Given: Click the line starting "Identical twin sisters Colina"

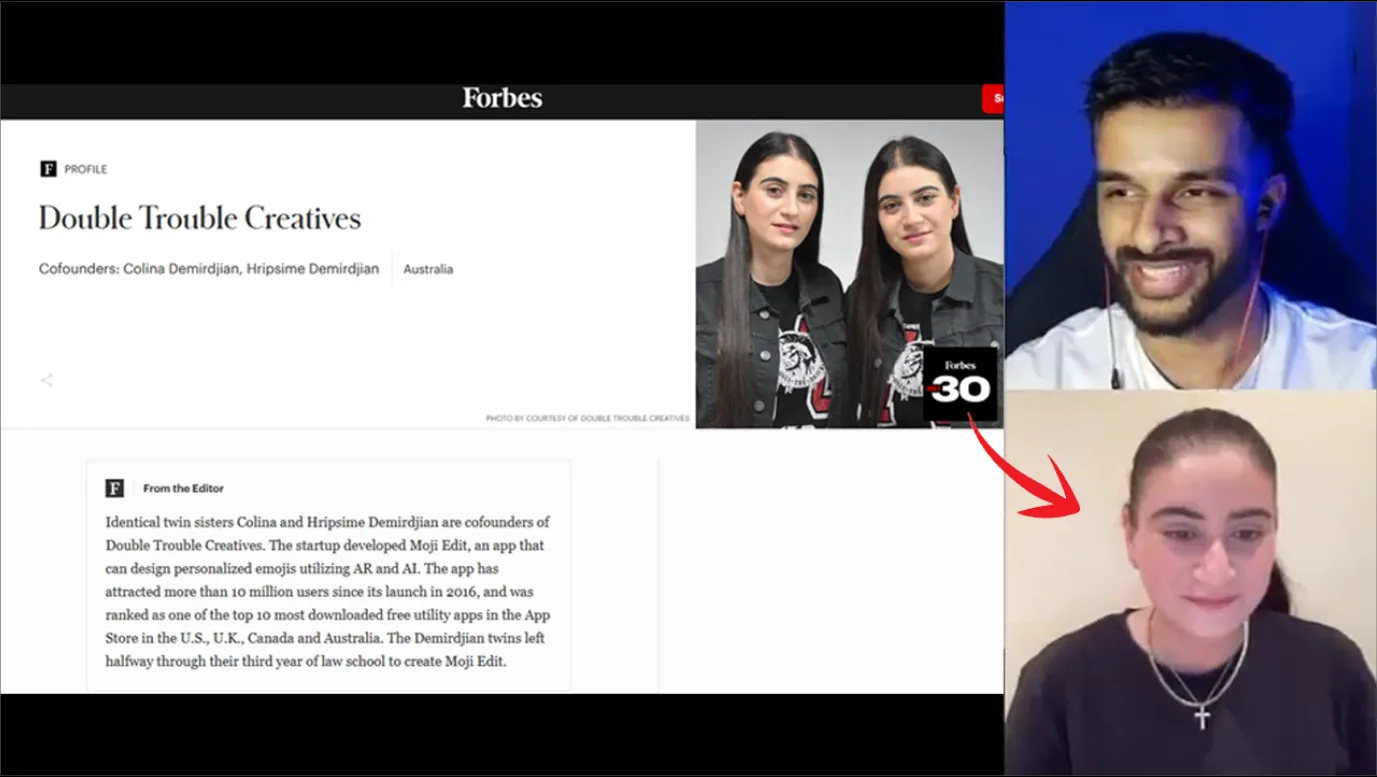Looking at the screenshot, I should [328, 522].
